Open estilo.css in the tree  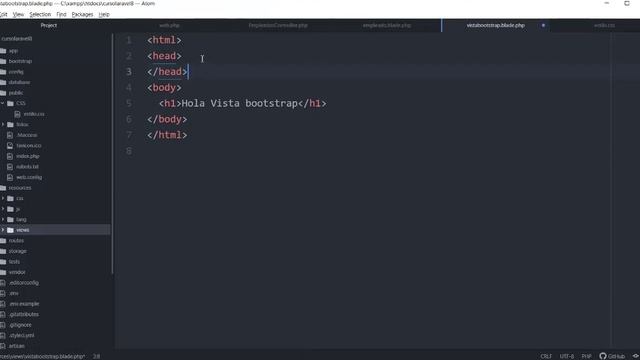pos(34,114)
